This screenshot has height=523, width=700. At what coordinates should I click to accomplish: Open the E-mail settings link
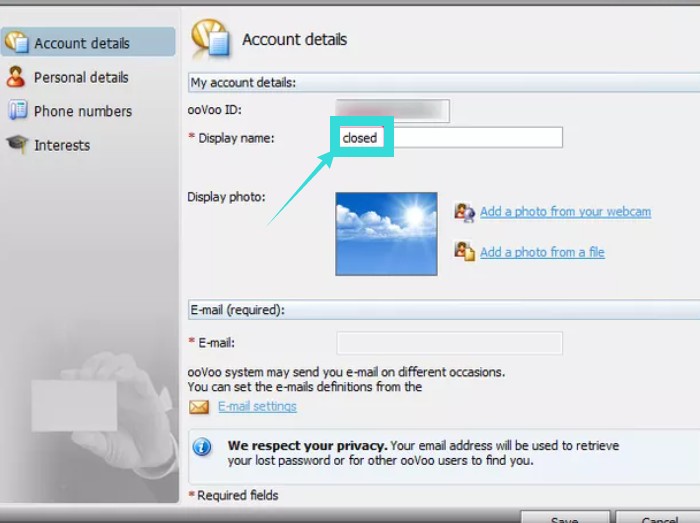[x=257, y=407]
